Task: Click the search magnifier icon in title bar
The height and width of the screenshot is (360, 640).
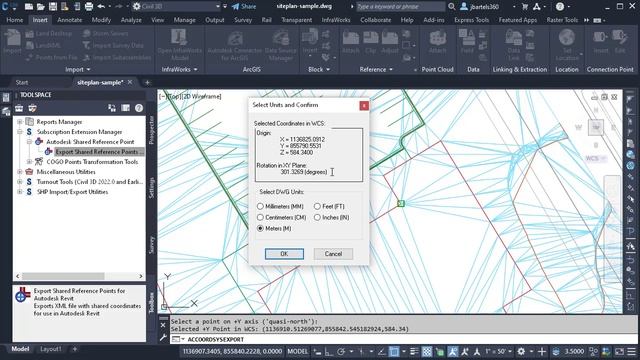Action: [451, 7]
